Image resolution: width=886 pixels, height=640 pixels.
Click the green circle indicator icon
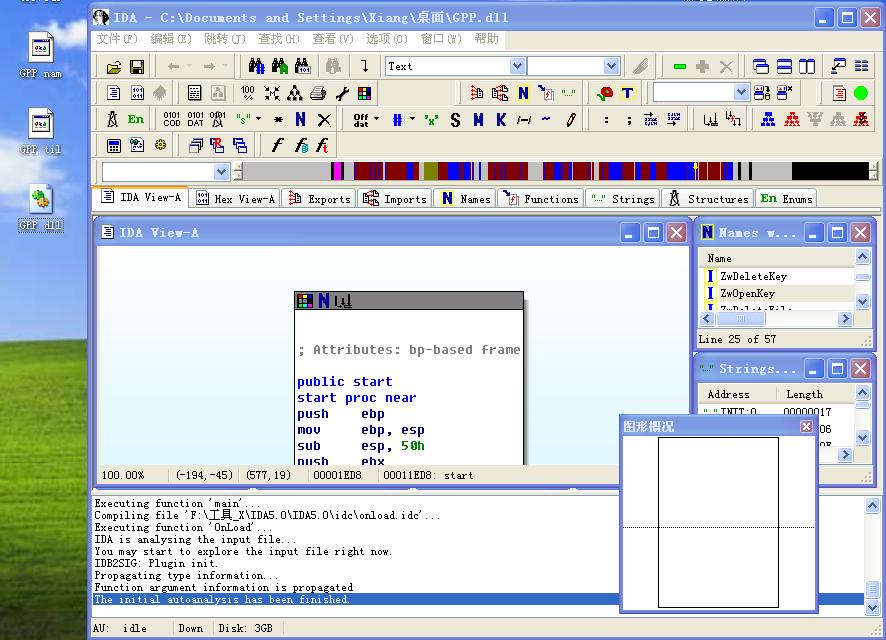(x=861, y=93)
